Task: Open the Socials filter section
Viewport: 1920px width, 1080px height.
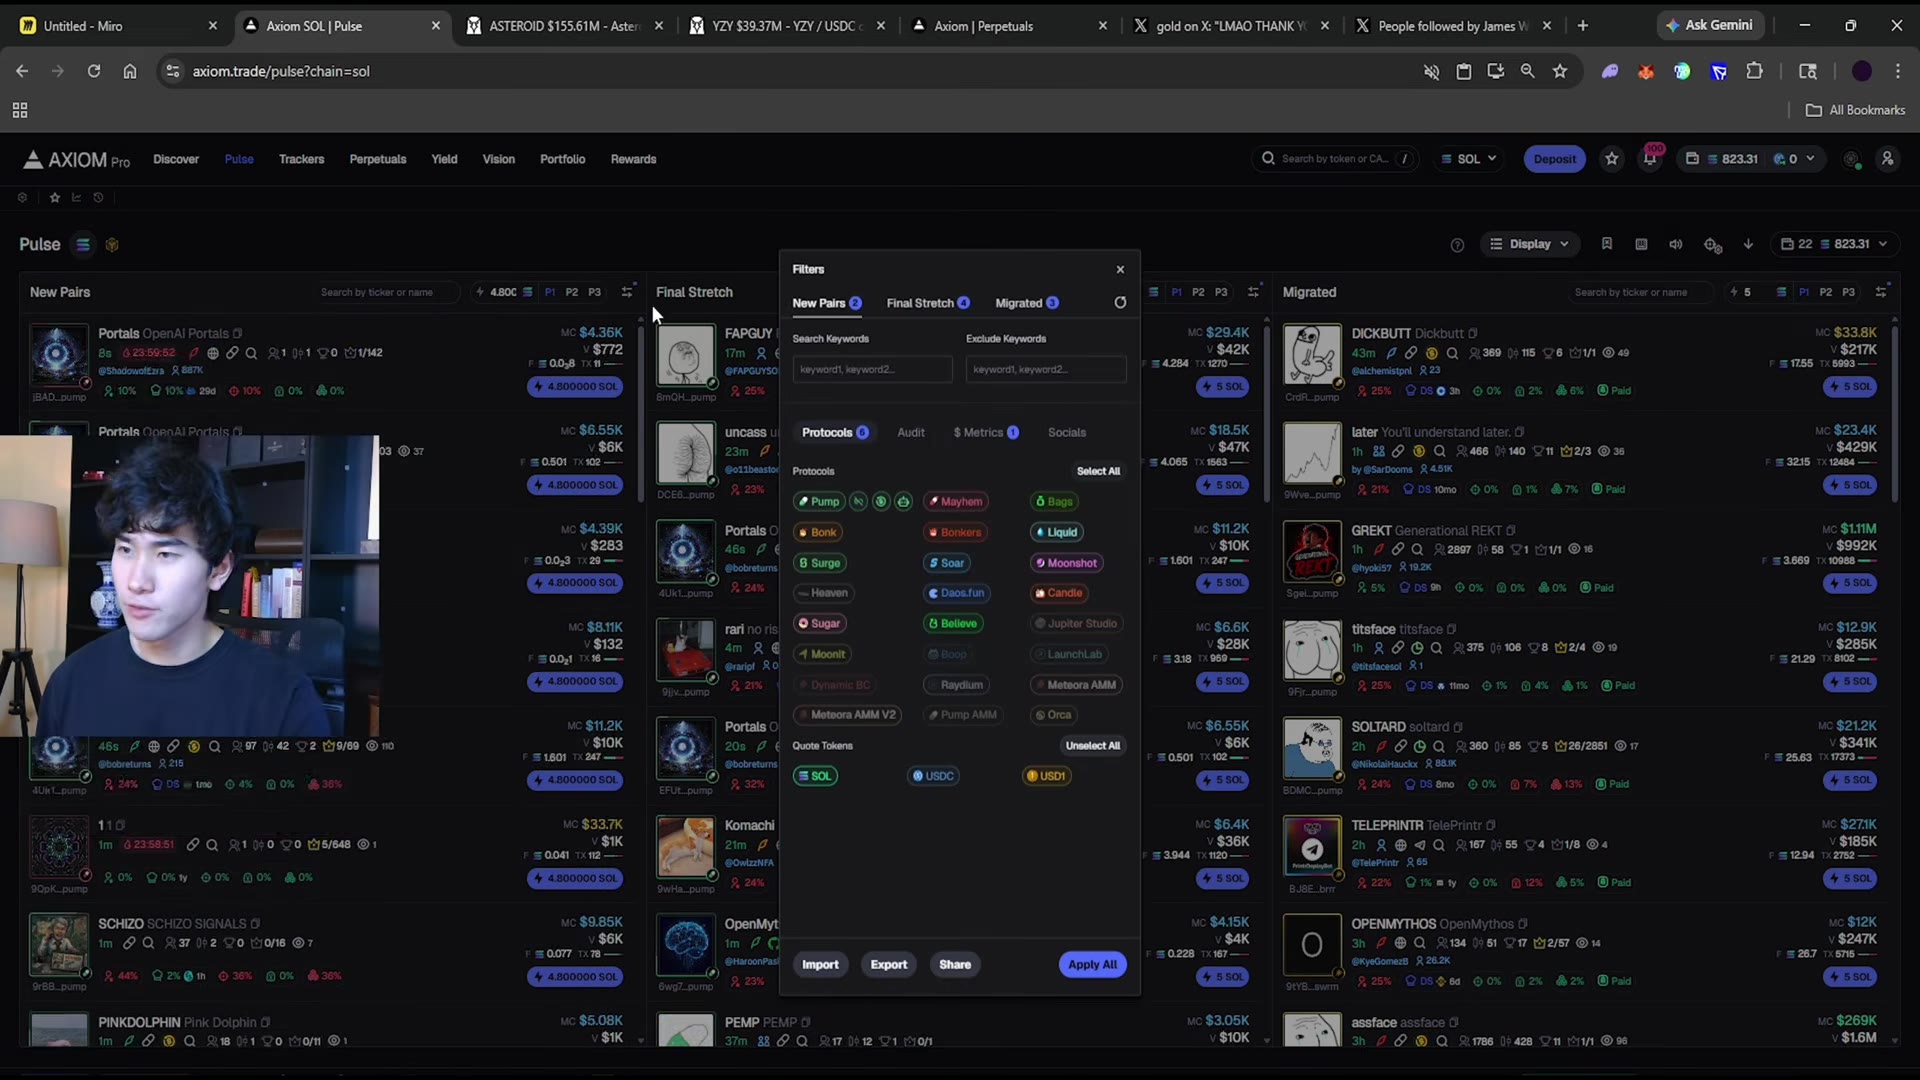Action: click(x=1067, y=433)
